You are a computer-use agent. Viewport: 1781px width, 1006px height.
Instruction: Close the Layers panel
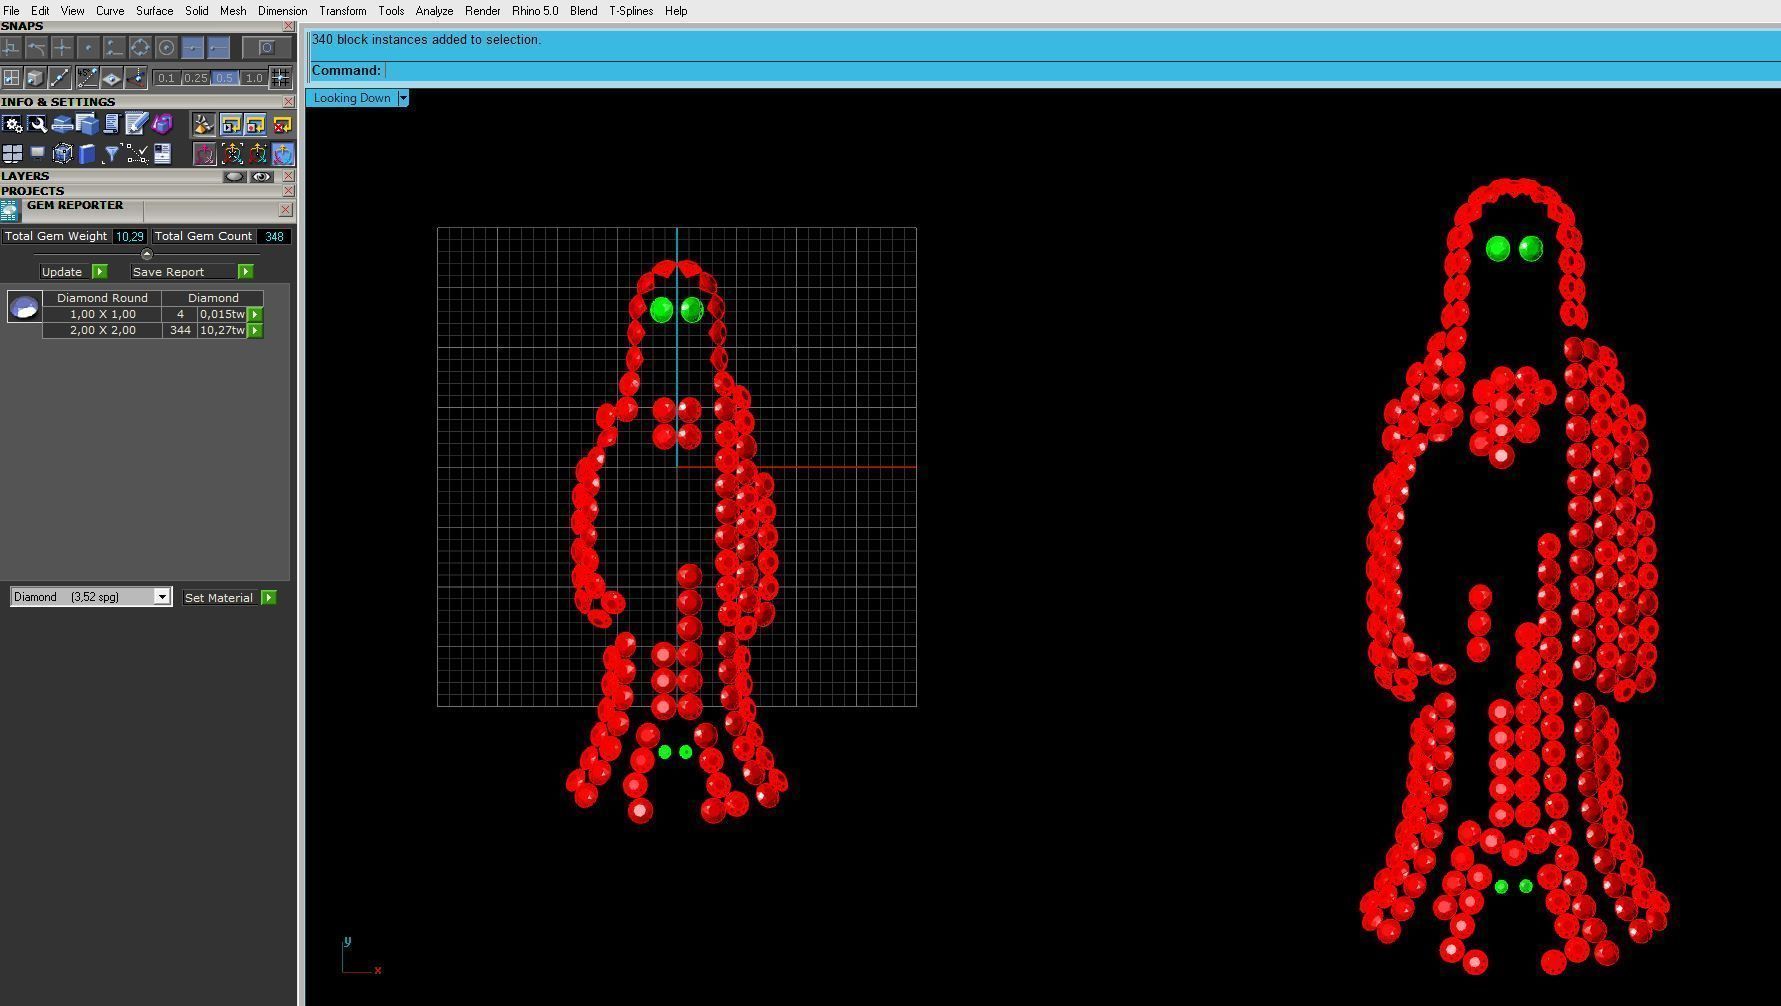click(x=289, y=176)
